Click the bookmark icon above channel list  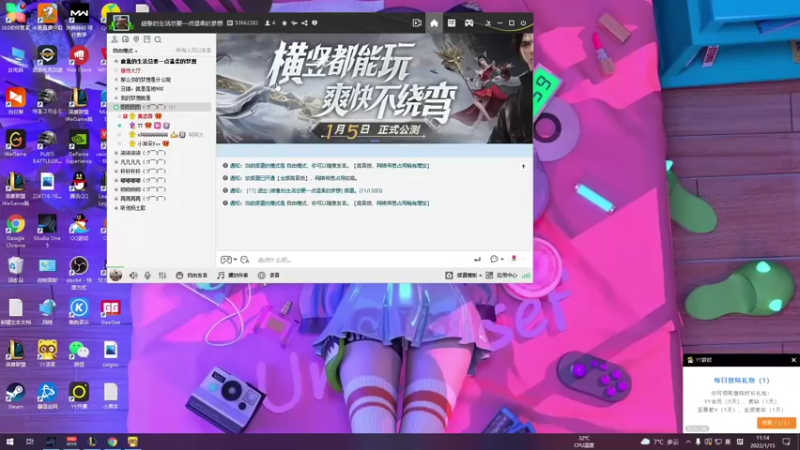pyautogui.click(x=147, y=39)
